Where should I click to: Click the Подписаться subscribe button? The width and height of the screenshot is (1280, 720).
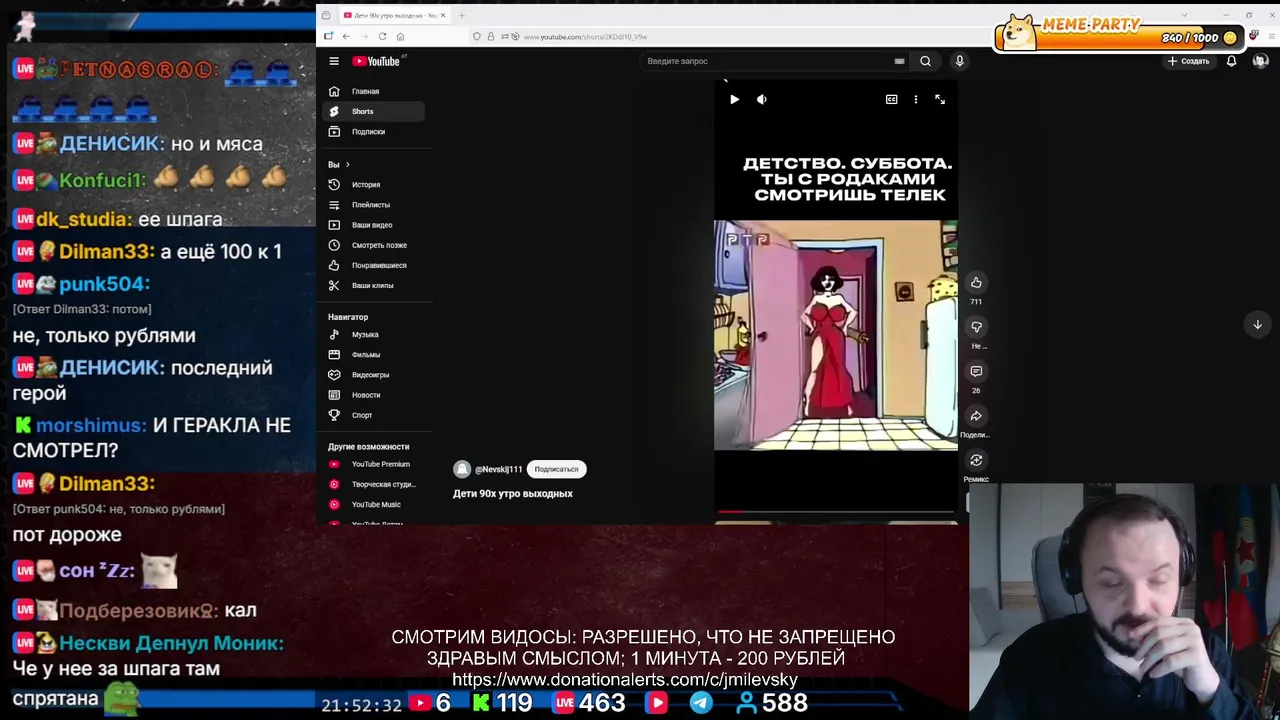pos(556,469)
